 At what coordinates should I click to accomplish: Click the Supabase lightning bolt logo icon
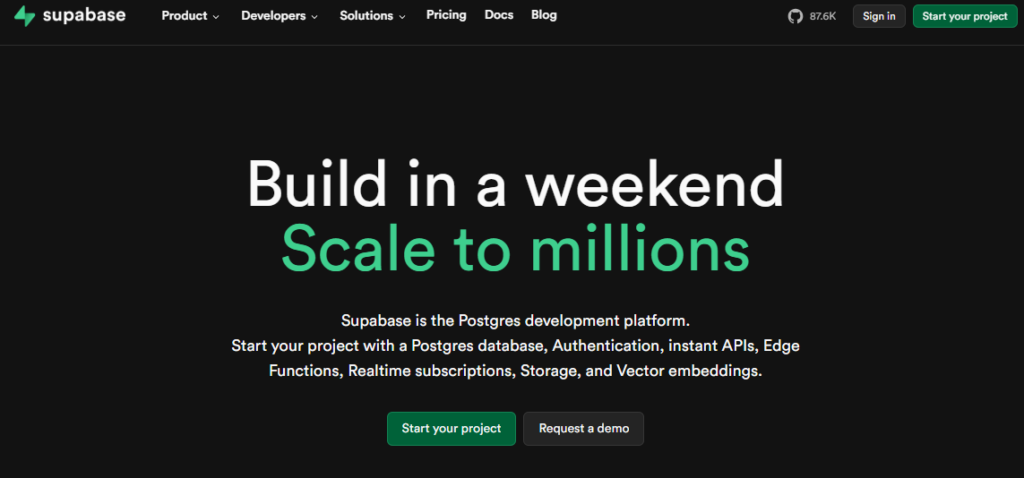[x=25, y=16]
